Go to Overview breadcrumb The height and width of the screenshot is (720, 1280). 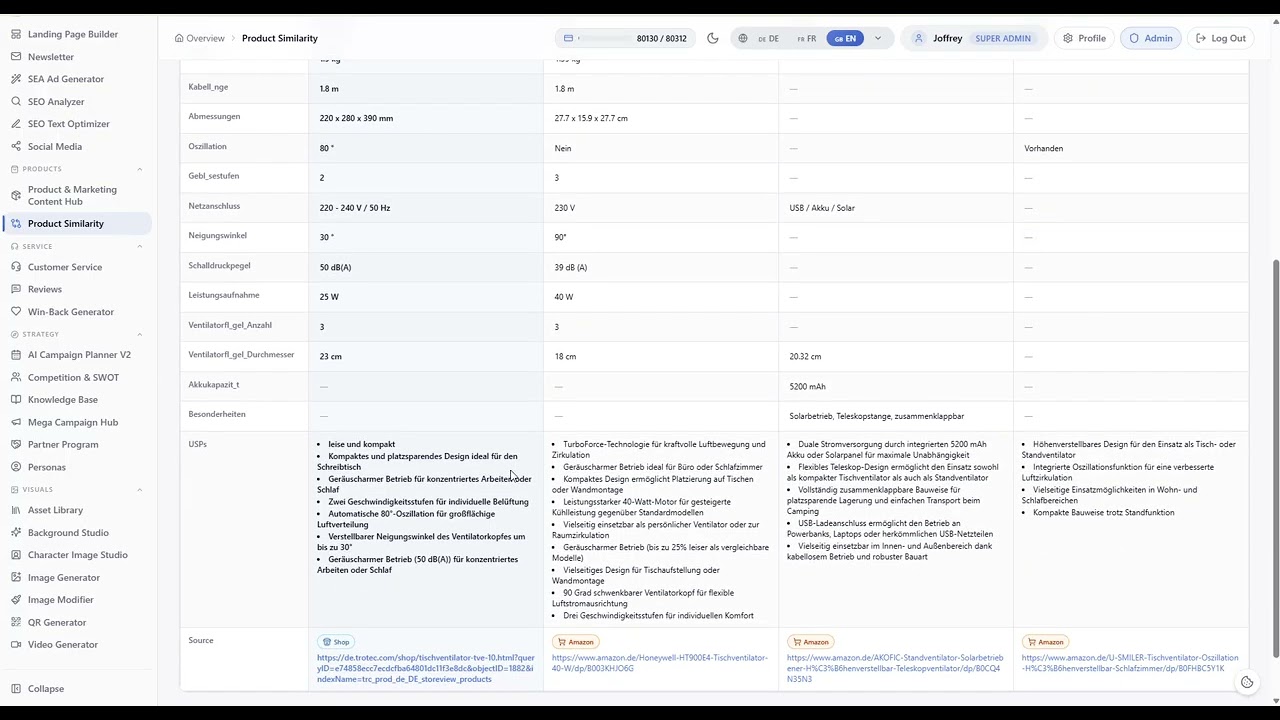199,39
